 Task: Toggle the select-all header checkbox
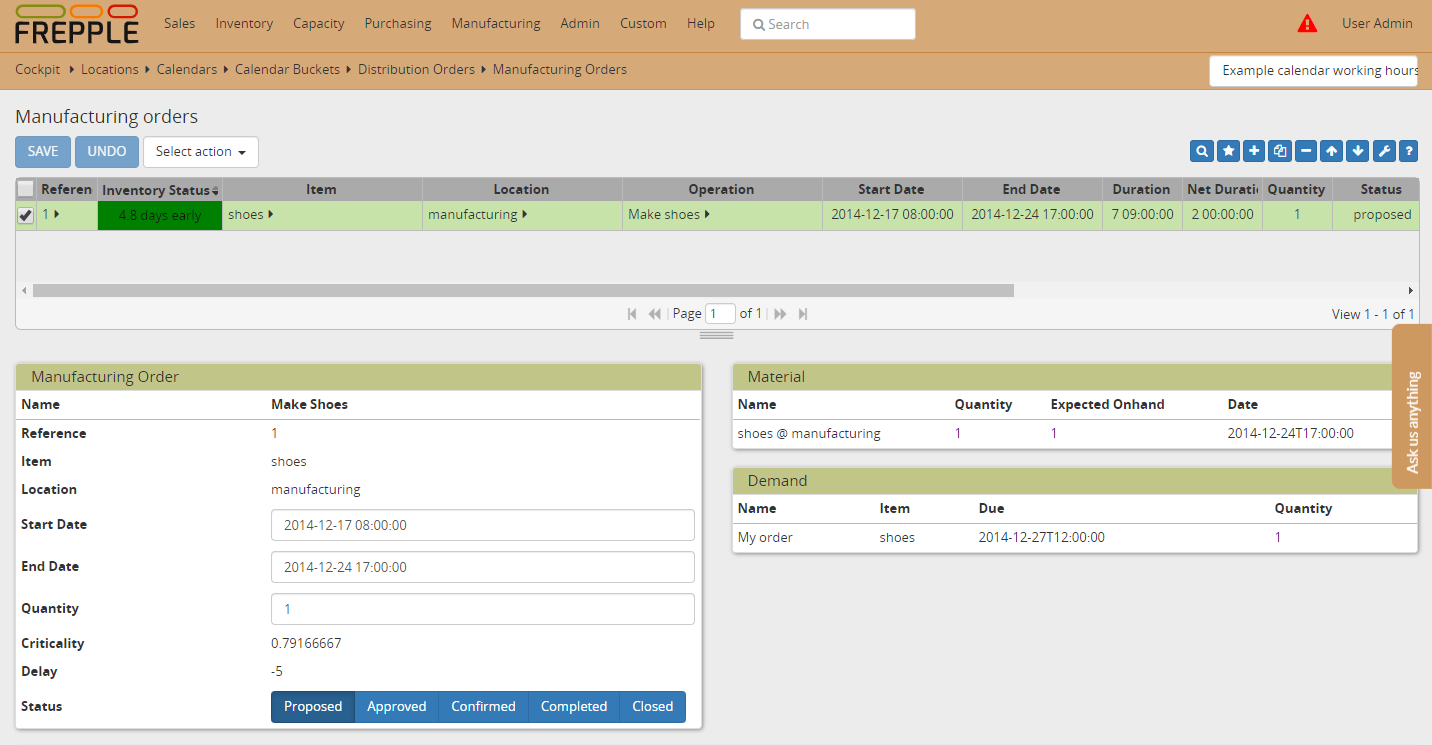(x=26, y=189)
